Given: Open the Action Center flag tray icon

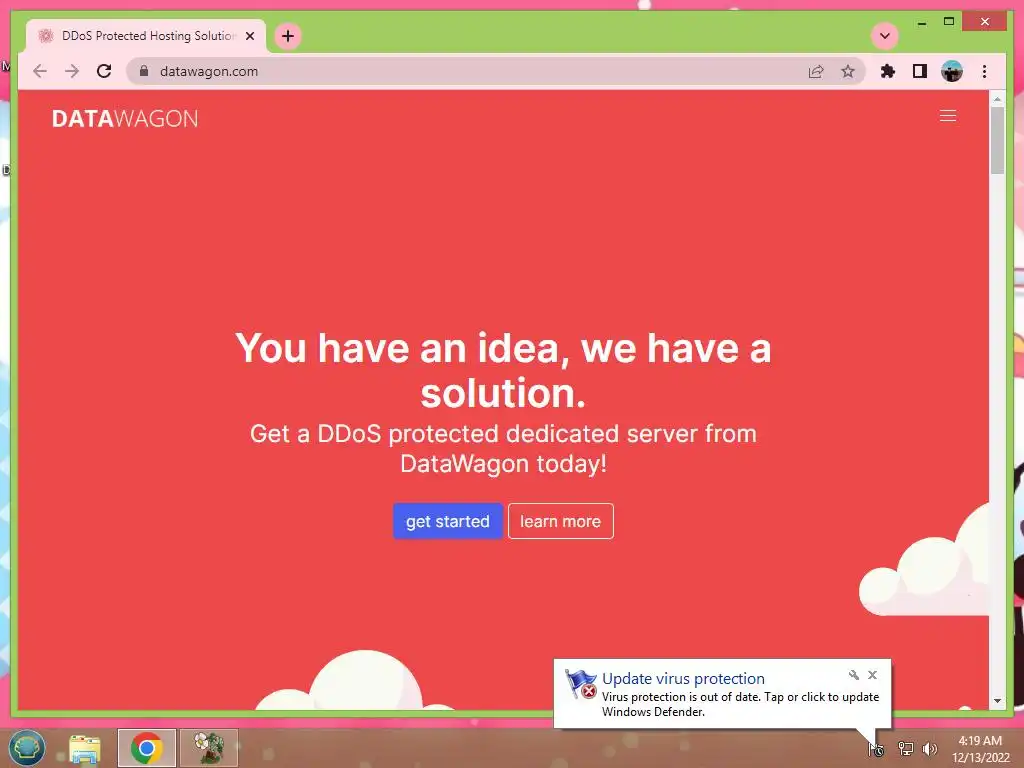Looking at the screenshot, I should click(876, 749).
